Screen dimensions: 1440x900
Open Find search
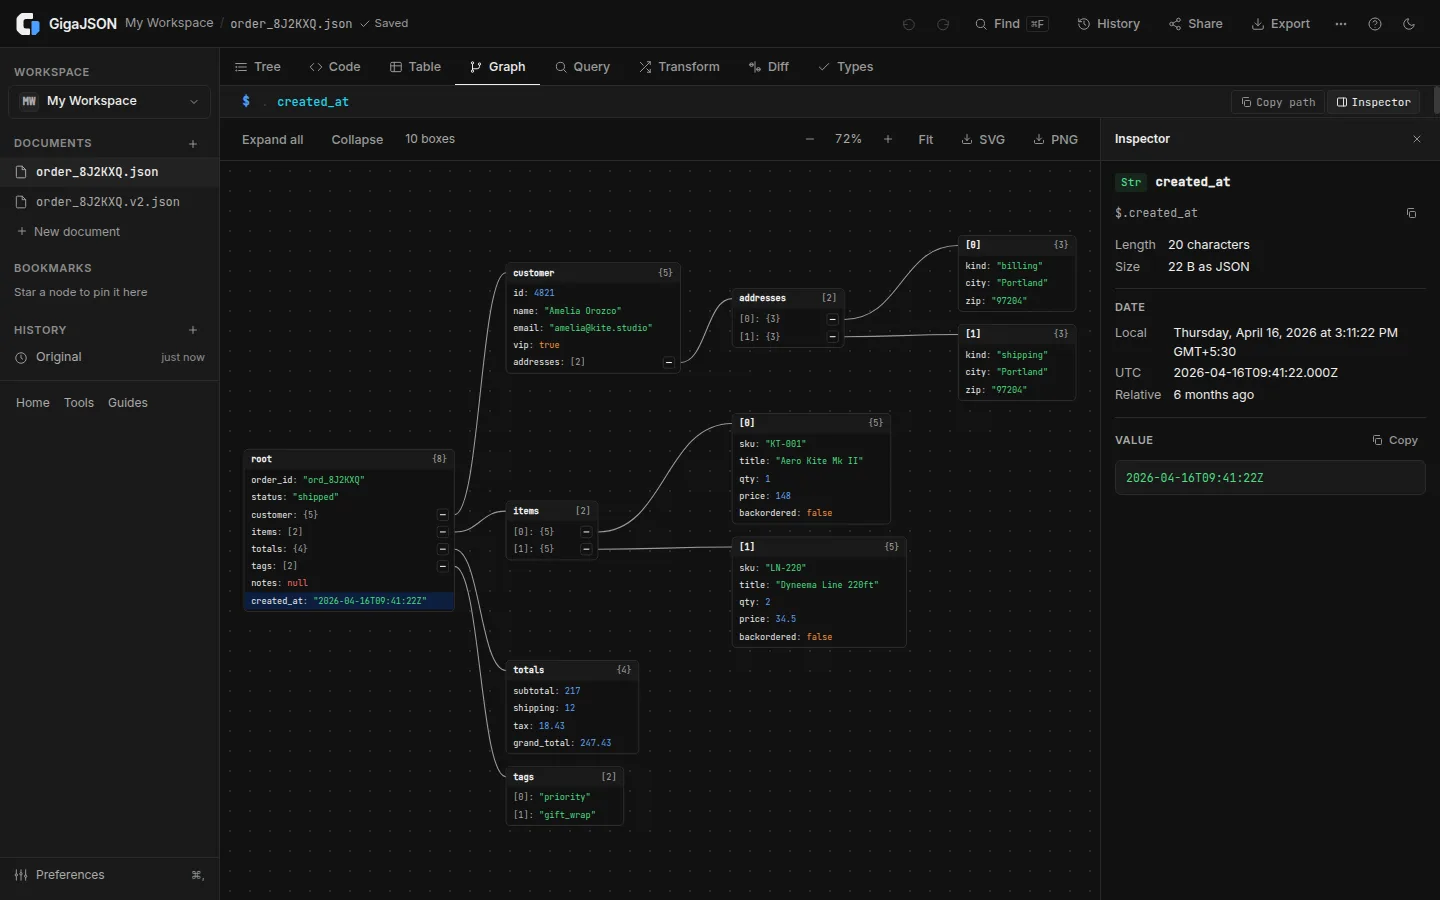(x=1011, y=24)
